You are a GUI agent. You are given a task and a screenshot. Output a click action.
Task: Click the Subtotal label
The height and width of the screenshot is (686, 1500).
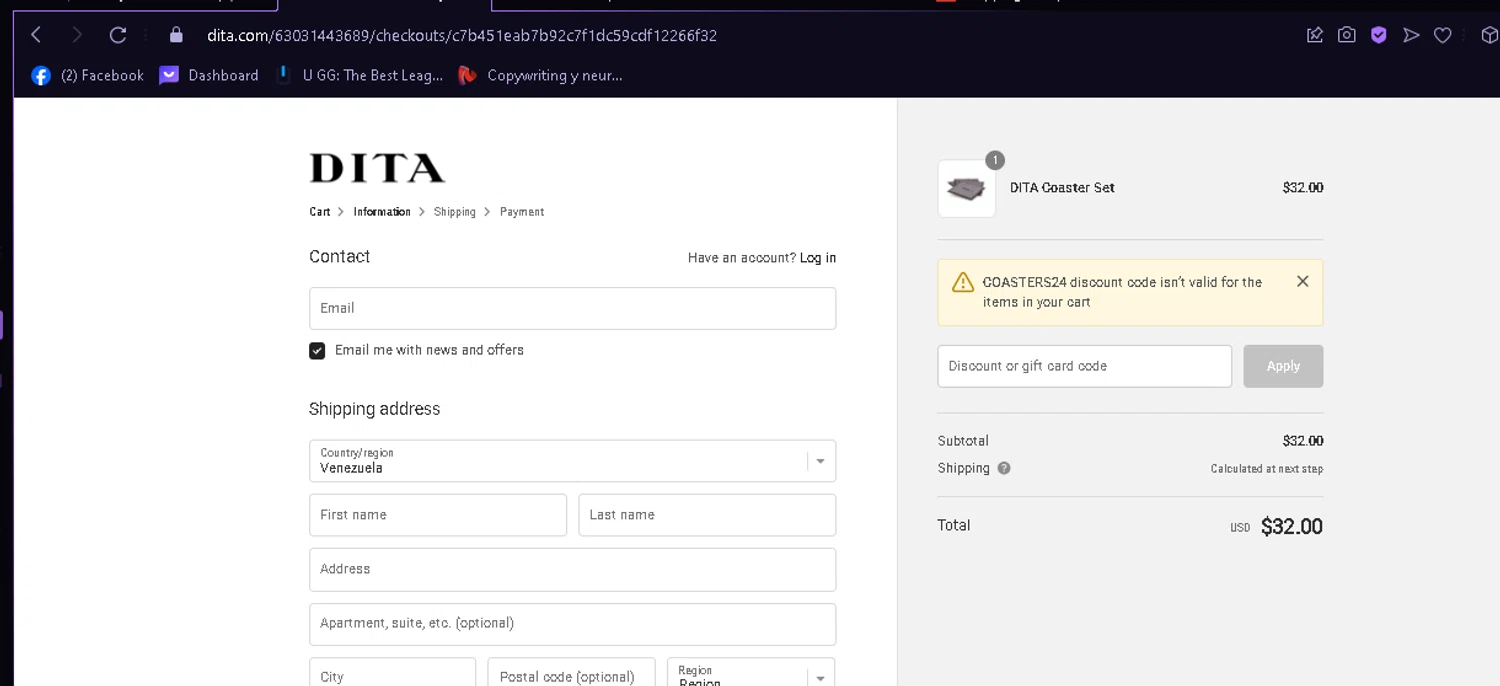pyautogui.click(x=963, y=441)
